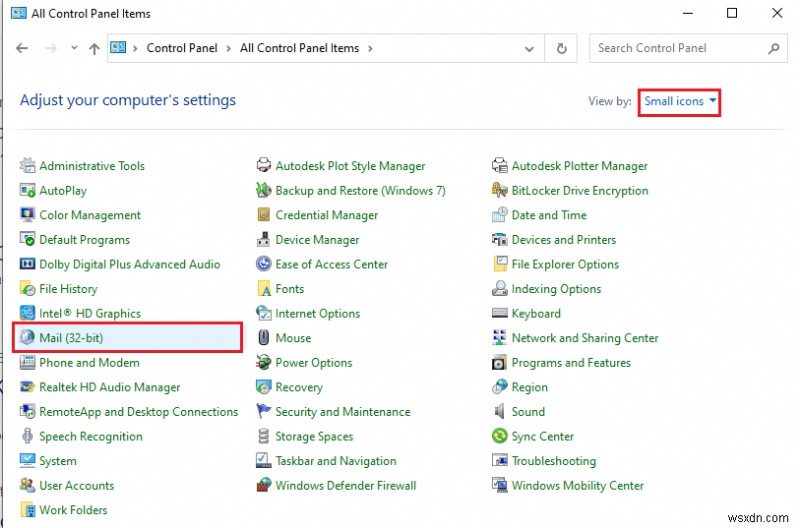This screenshot has height=528, width=800.
Task: Open Windows Mobility Center link
Action: pos(578,486)
